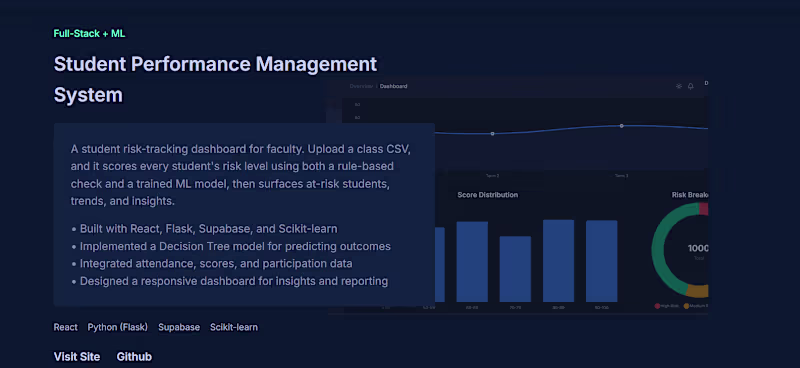The image size is (800, 368).
Task: Click the Student Performance Management System title
Action: (215, 80)
